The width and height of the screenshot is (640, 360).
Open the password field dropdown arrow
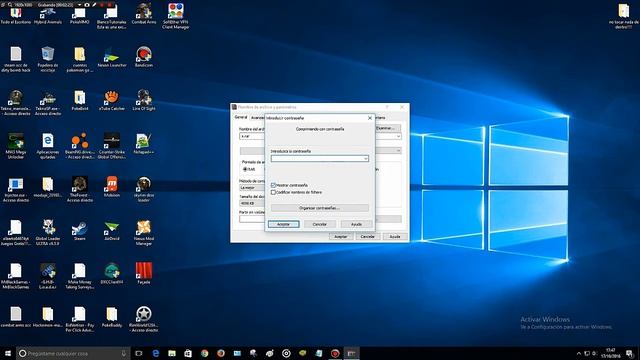tap(365, 158)
